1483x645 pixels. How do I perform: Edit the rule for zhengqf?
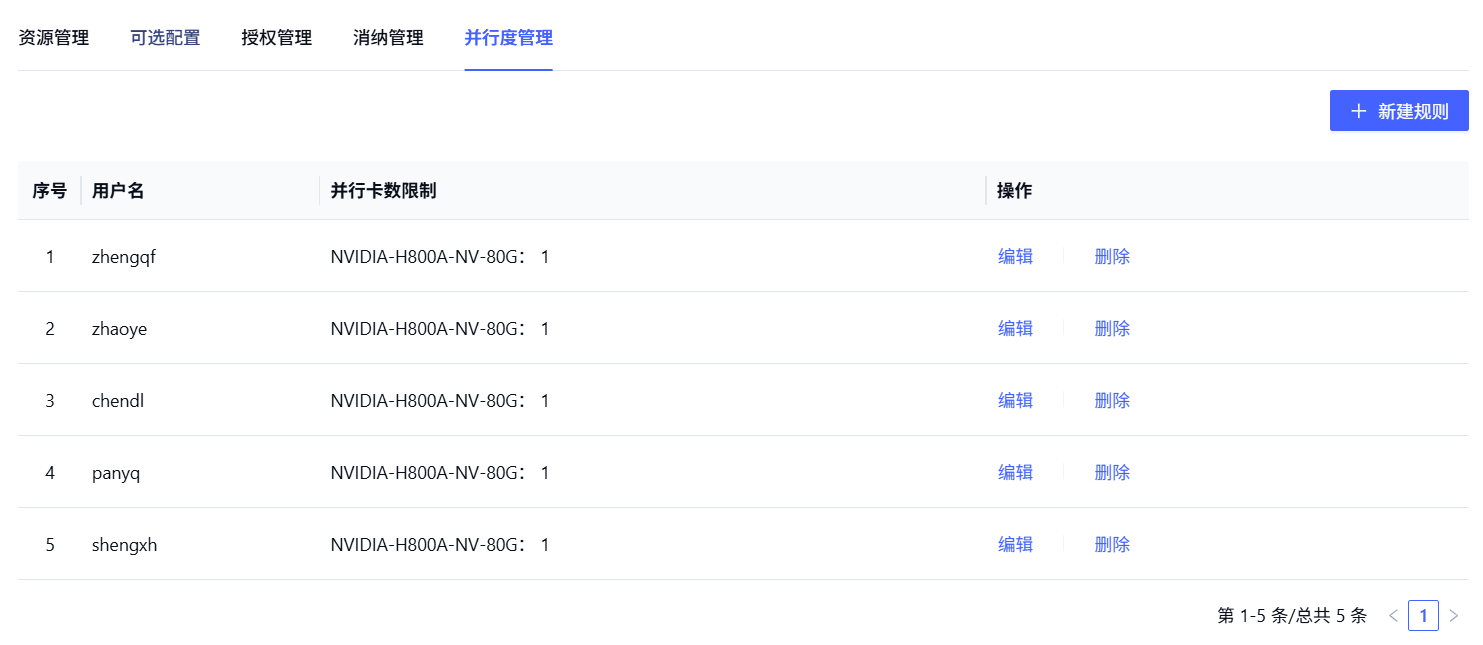tap(1015, 256)
